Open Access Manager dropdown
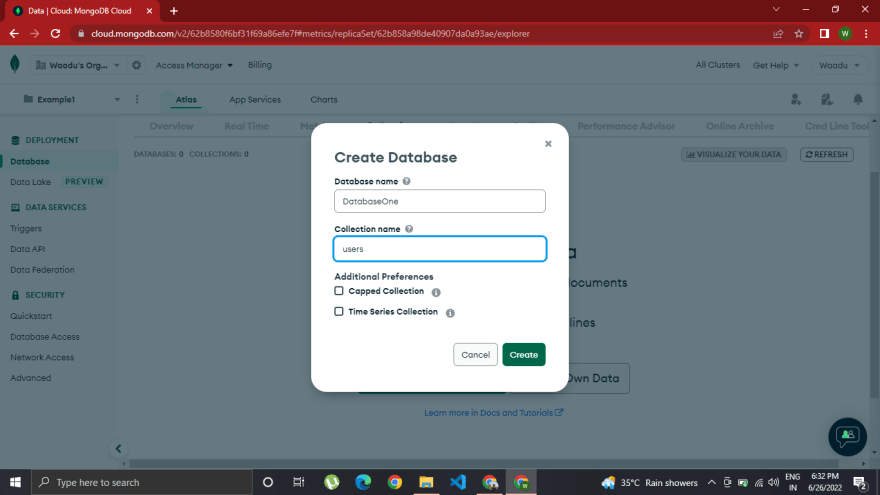Image resolution: width=880 pixels, height=495 pixels. tap(194, 65)
